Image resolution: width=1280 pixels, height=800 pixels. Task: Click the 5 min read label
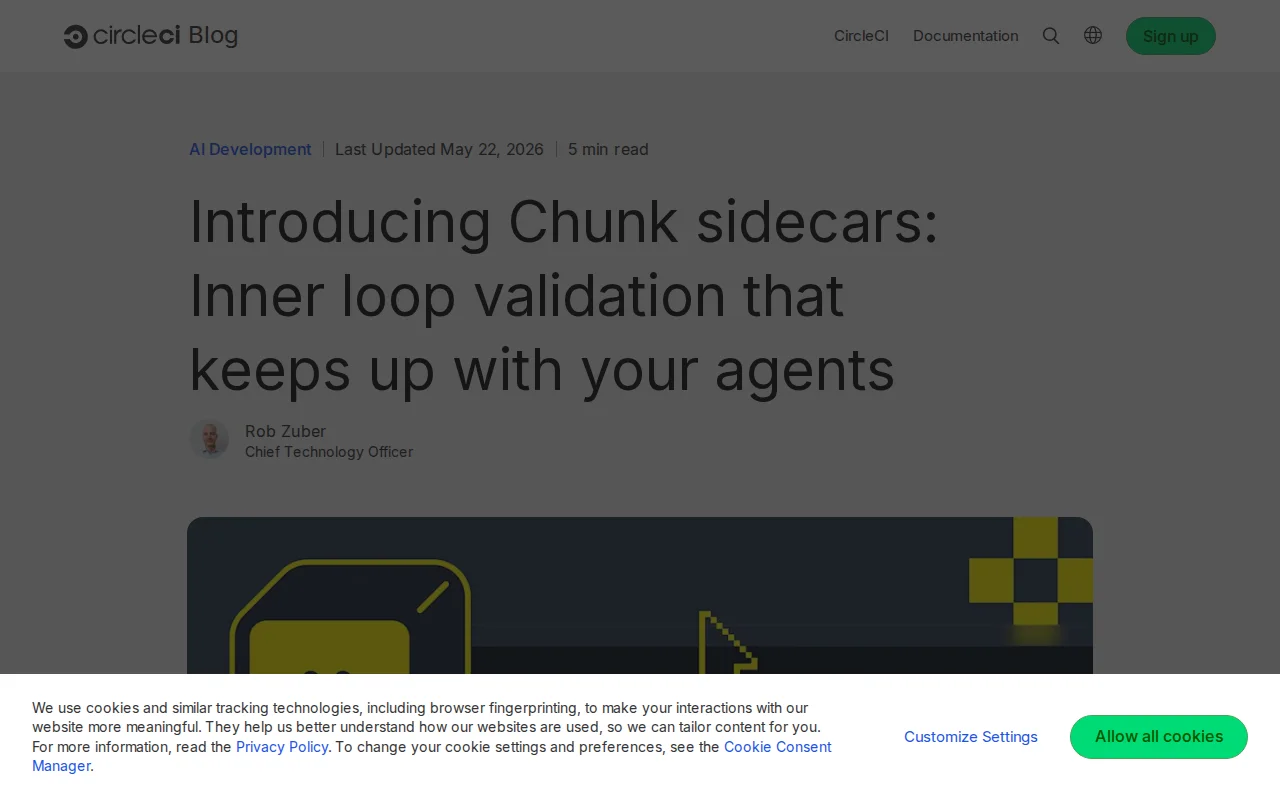click(x=608, y=149)
